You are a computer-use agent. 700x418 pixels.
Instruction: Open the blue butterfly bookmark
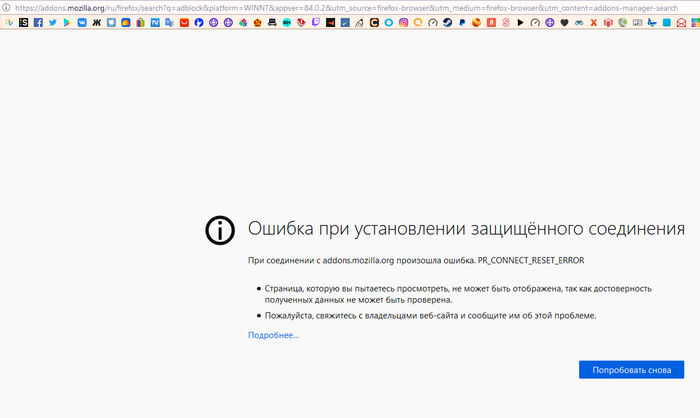click(652, 22)
